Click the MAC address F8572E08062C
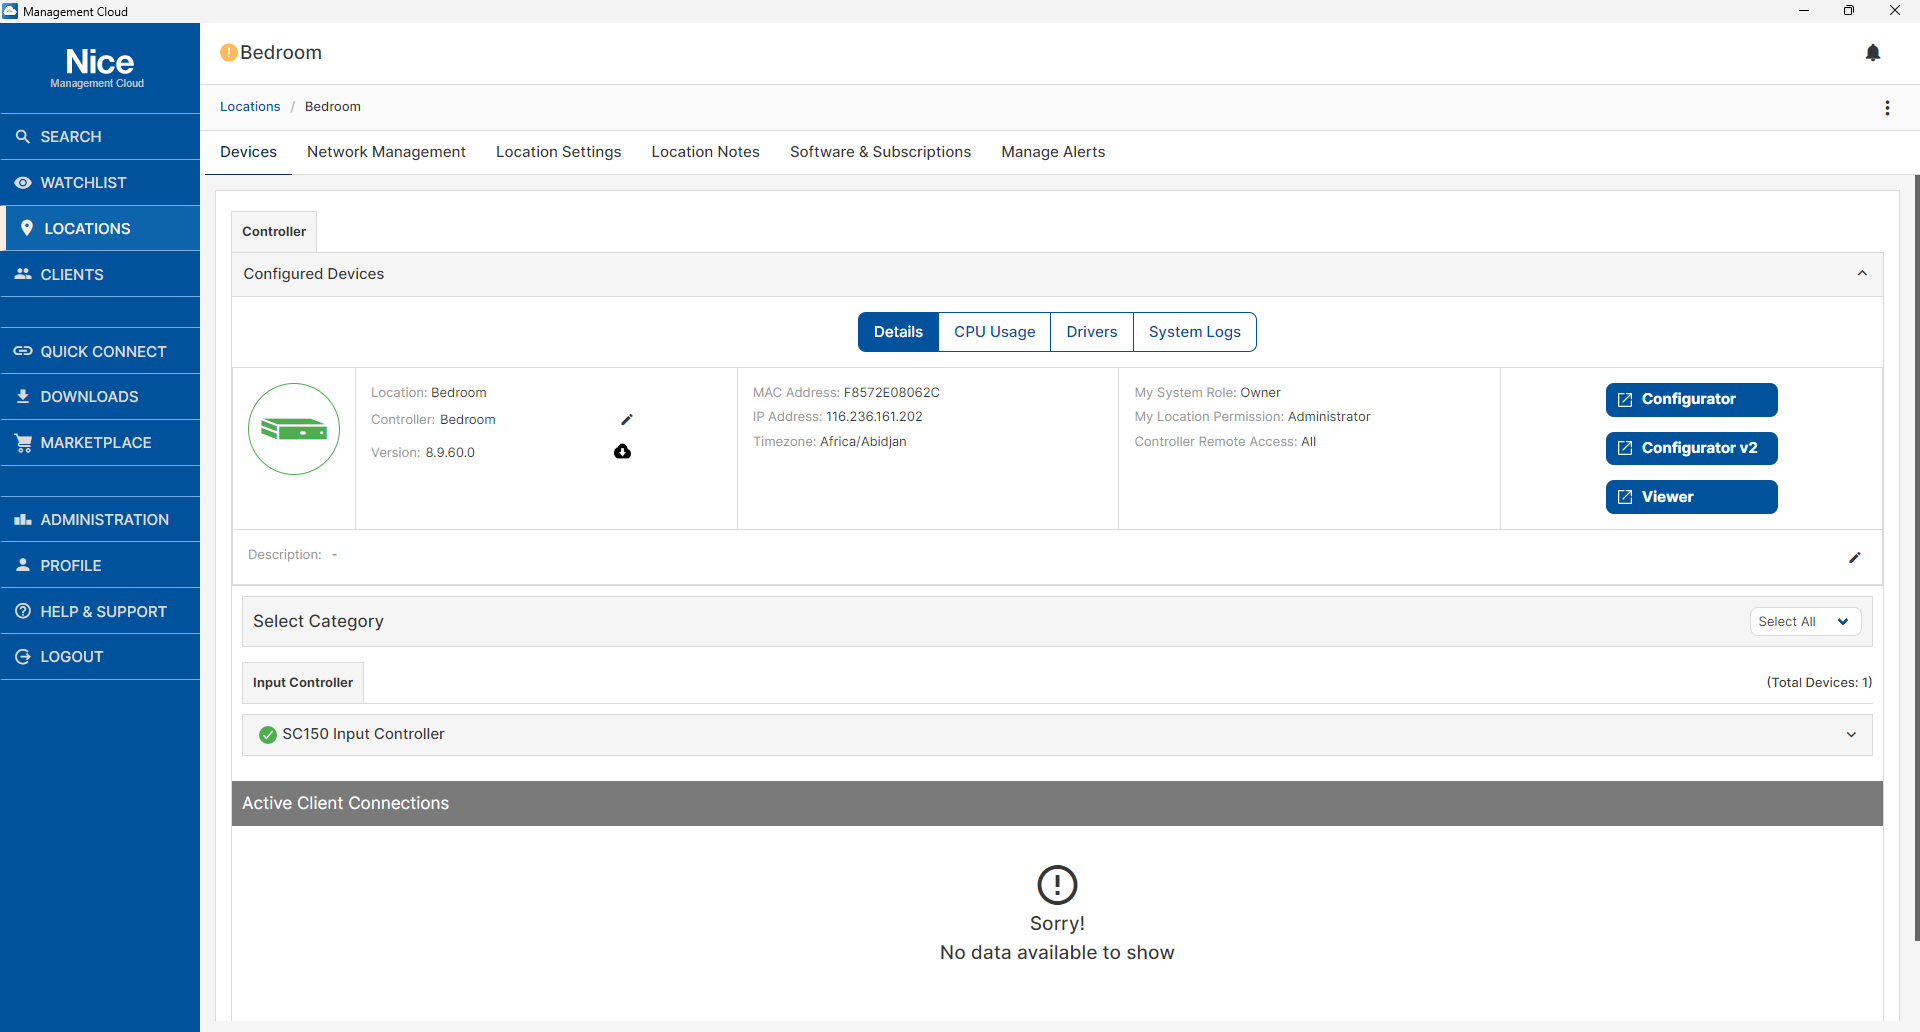The image size is (1920, 1032). pyautogui.click(x=892, y=393)
